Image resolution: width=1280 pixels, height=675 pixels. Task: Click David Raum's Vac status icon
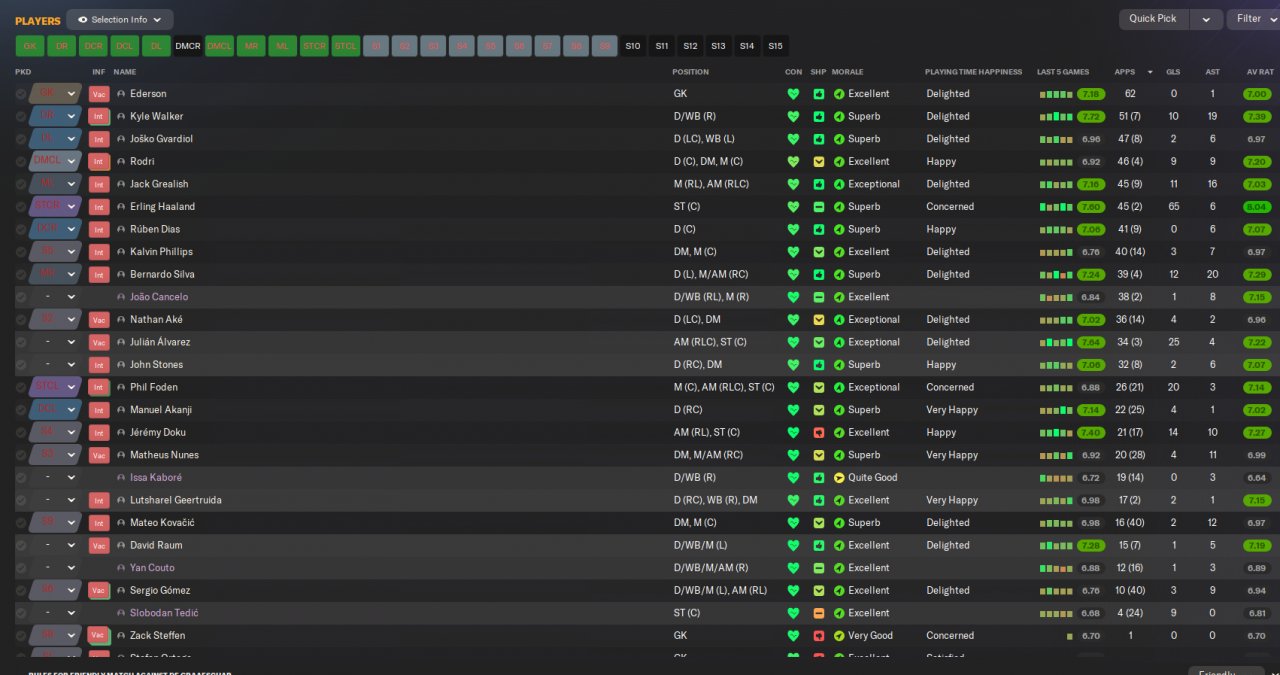pyautogui.click(x=98, y=546)
